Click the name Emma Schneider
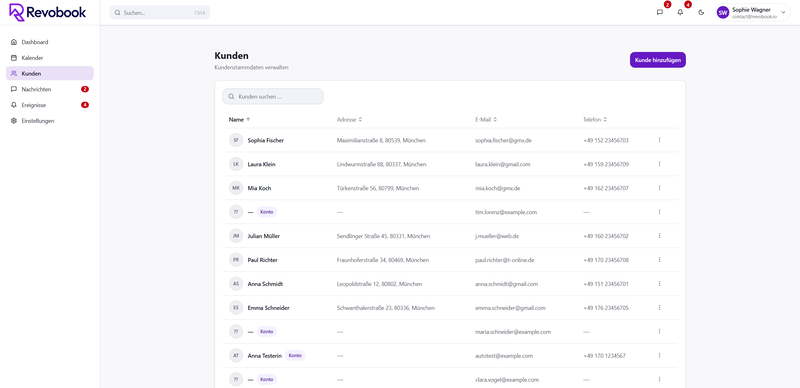 pos(269,308)
